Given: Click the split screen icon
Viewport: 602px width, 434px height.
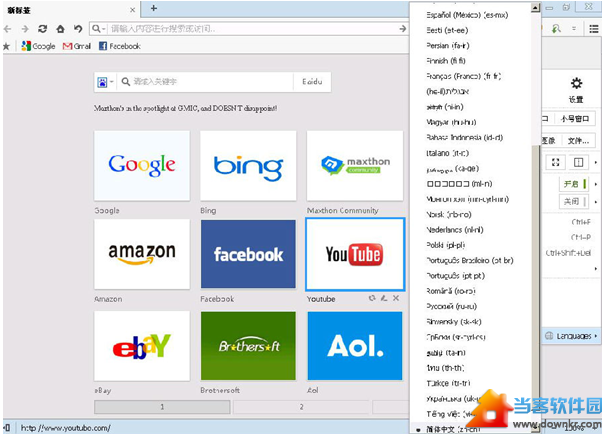Looking at the screenshot, I should [578, 163].
